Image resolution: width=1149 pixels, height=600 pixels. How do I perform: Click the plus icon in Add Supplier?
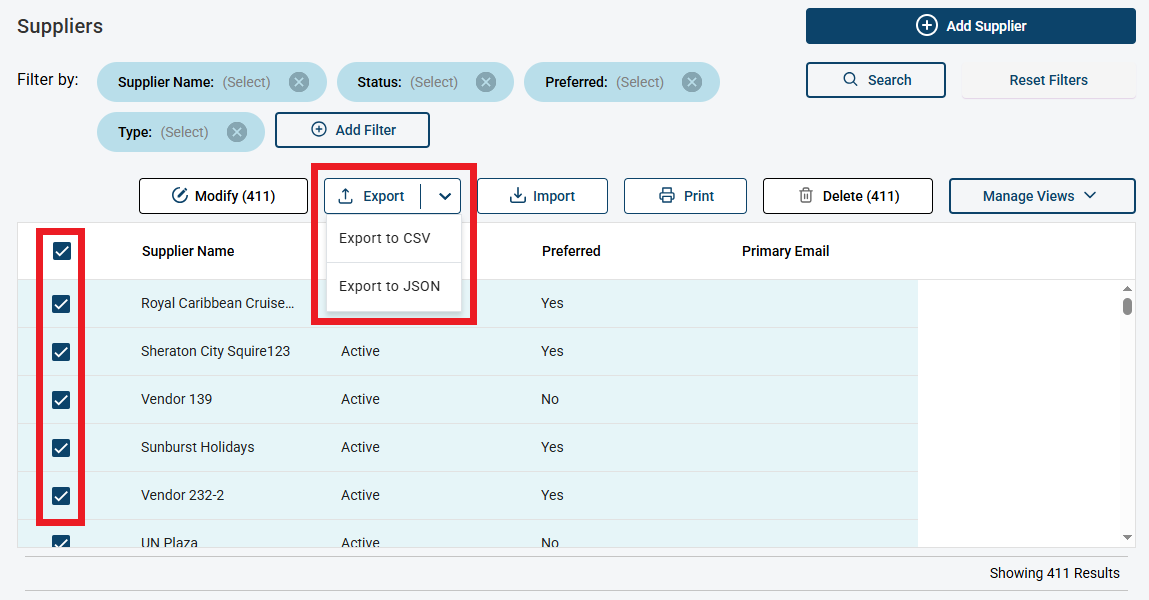tap(926, 26)
